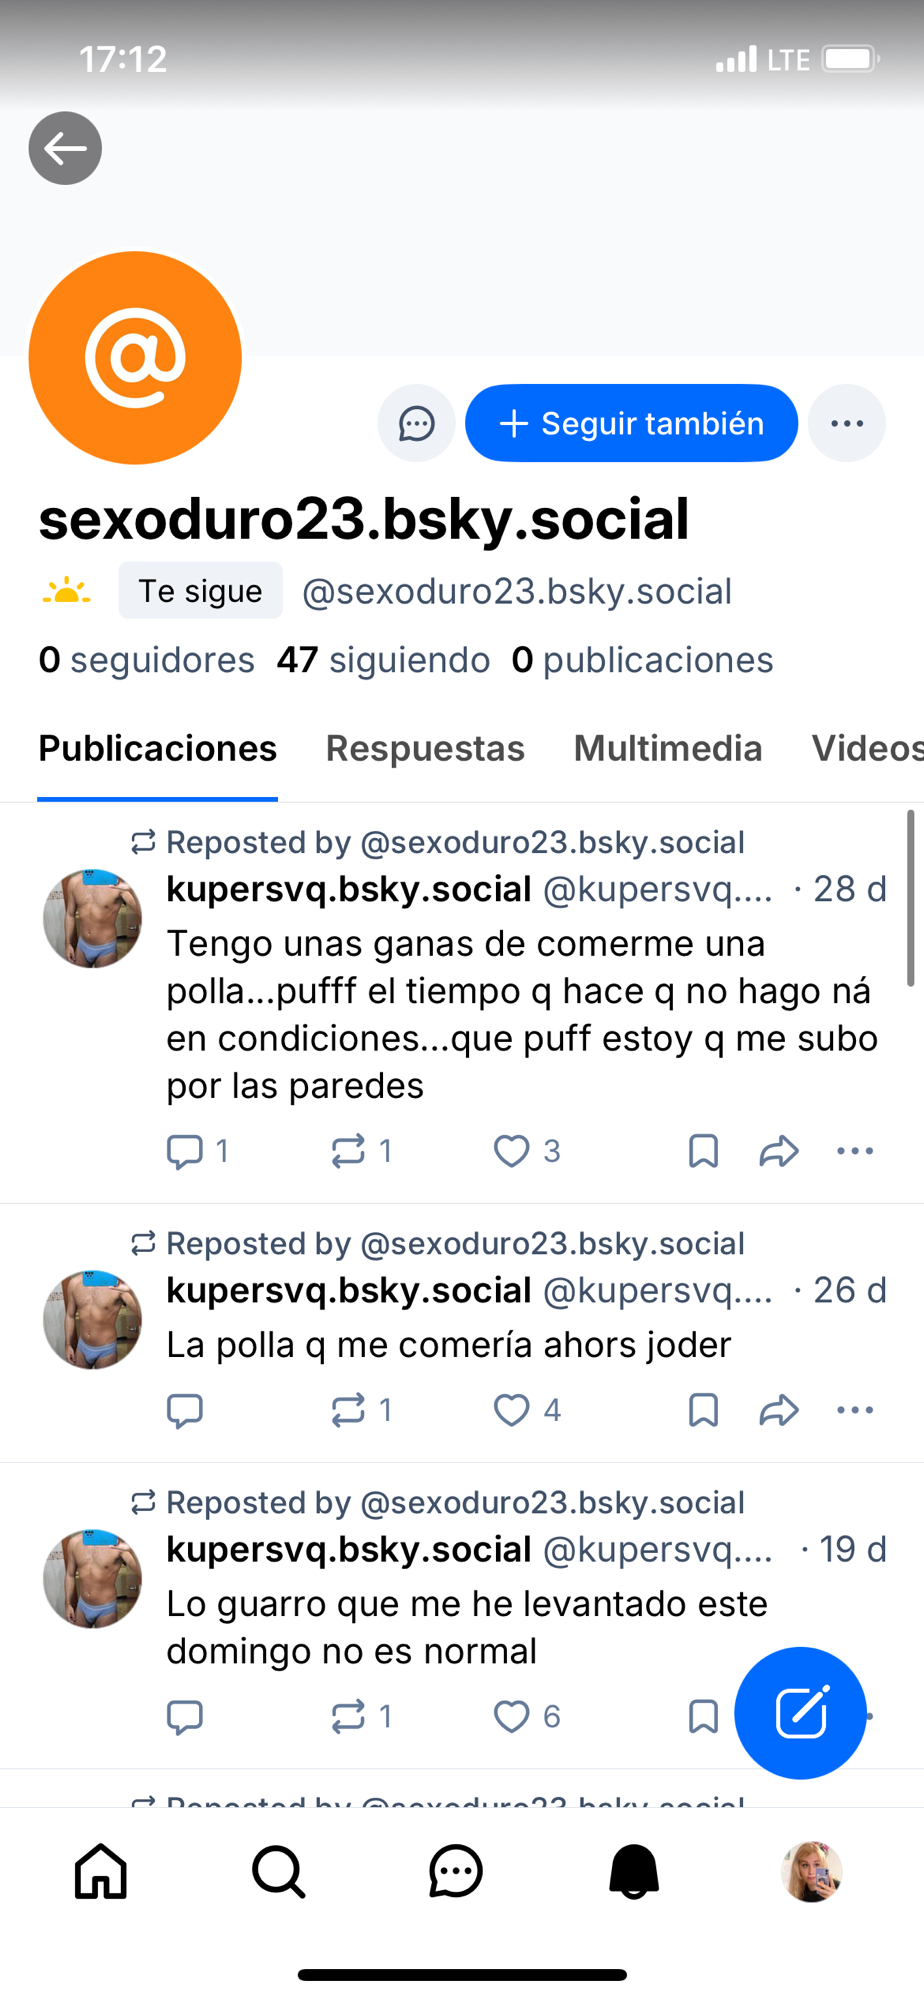The image size is (924, 2000).
Task: Switch to the Respuestas tab
Action: click(x=425, y=748)
